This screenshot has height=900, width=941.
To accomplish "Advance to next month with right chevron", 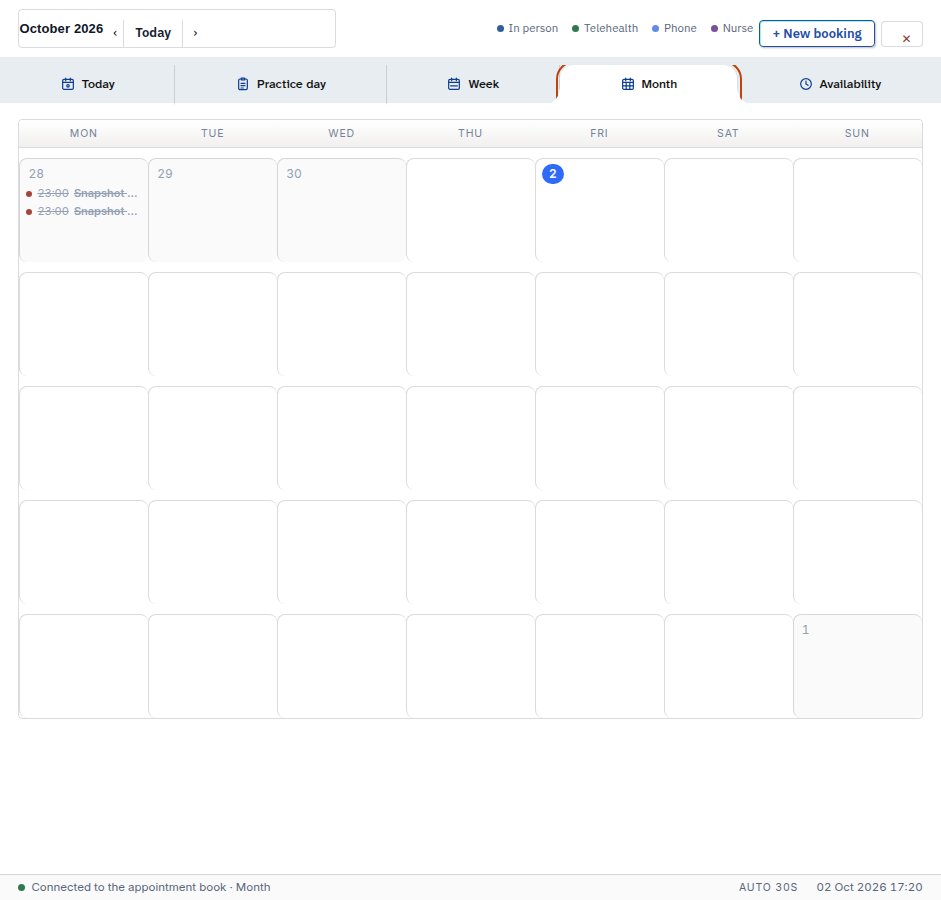I will coord(195,33).
